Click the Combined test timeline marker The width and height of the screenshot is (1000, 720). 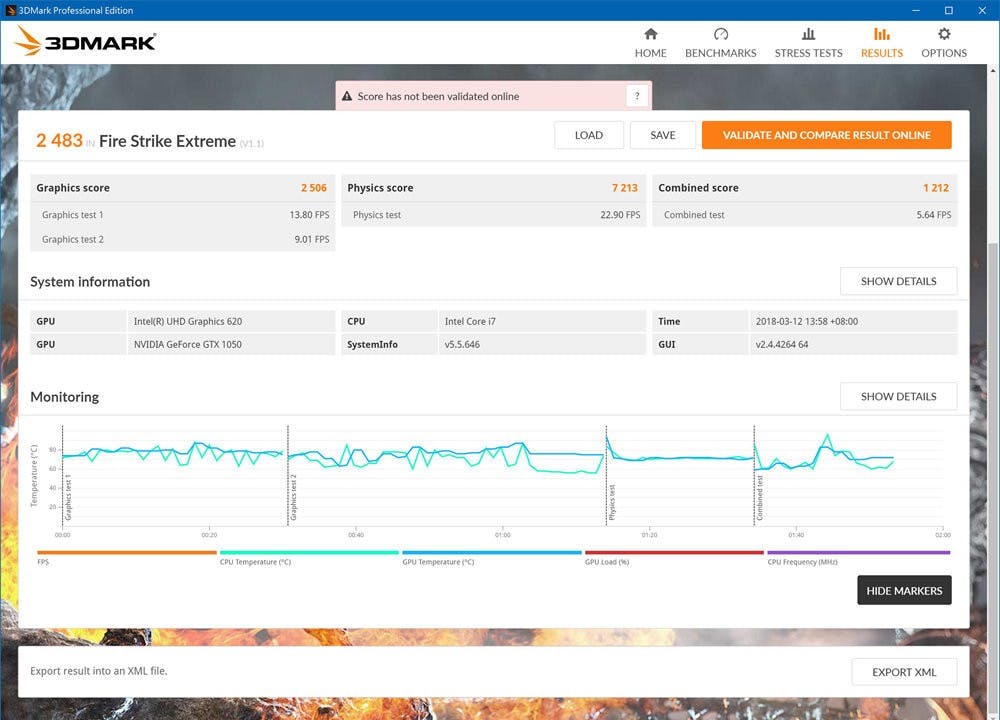(x=760, y=498)
